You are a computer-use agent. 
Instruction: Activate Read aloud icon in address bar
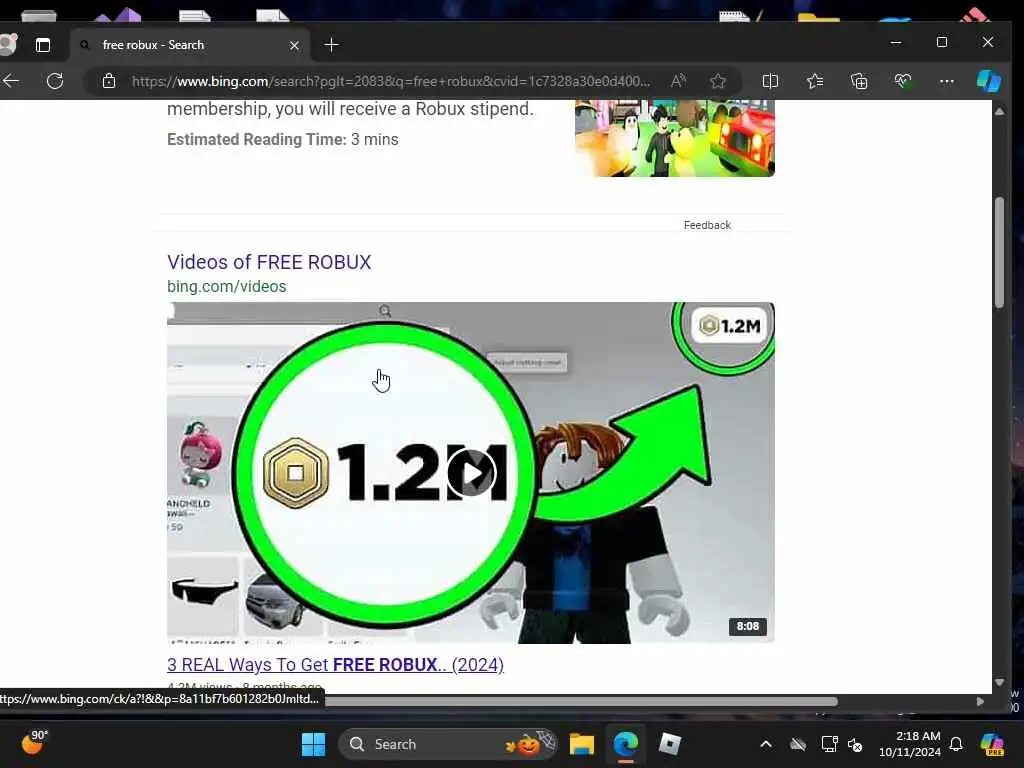pos(678,81)
